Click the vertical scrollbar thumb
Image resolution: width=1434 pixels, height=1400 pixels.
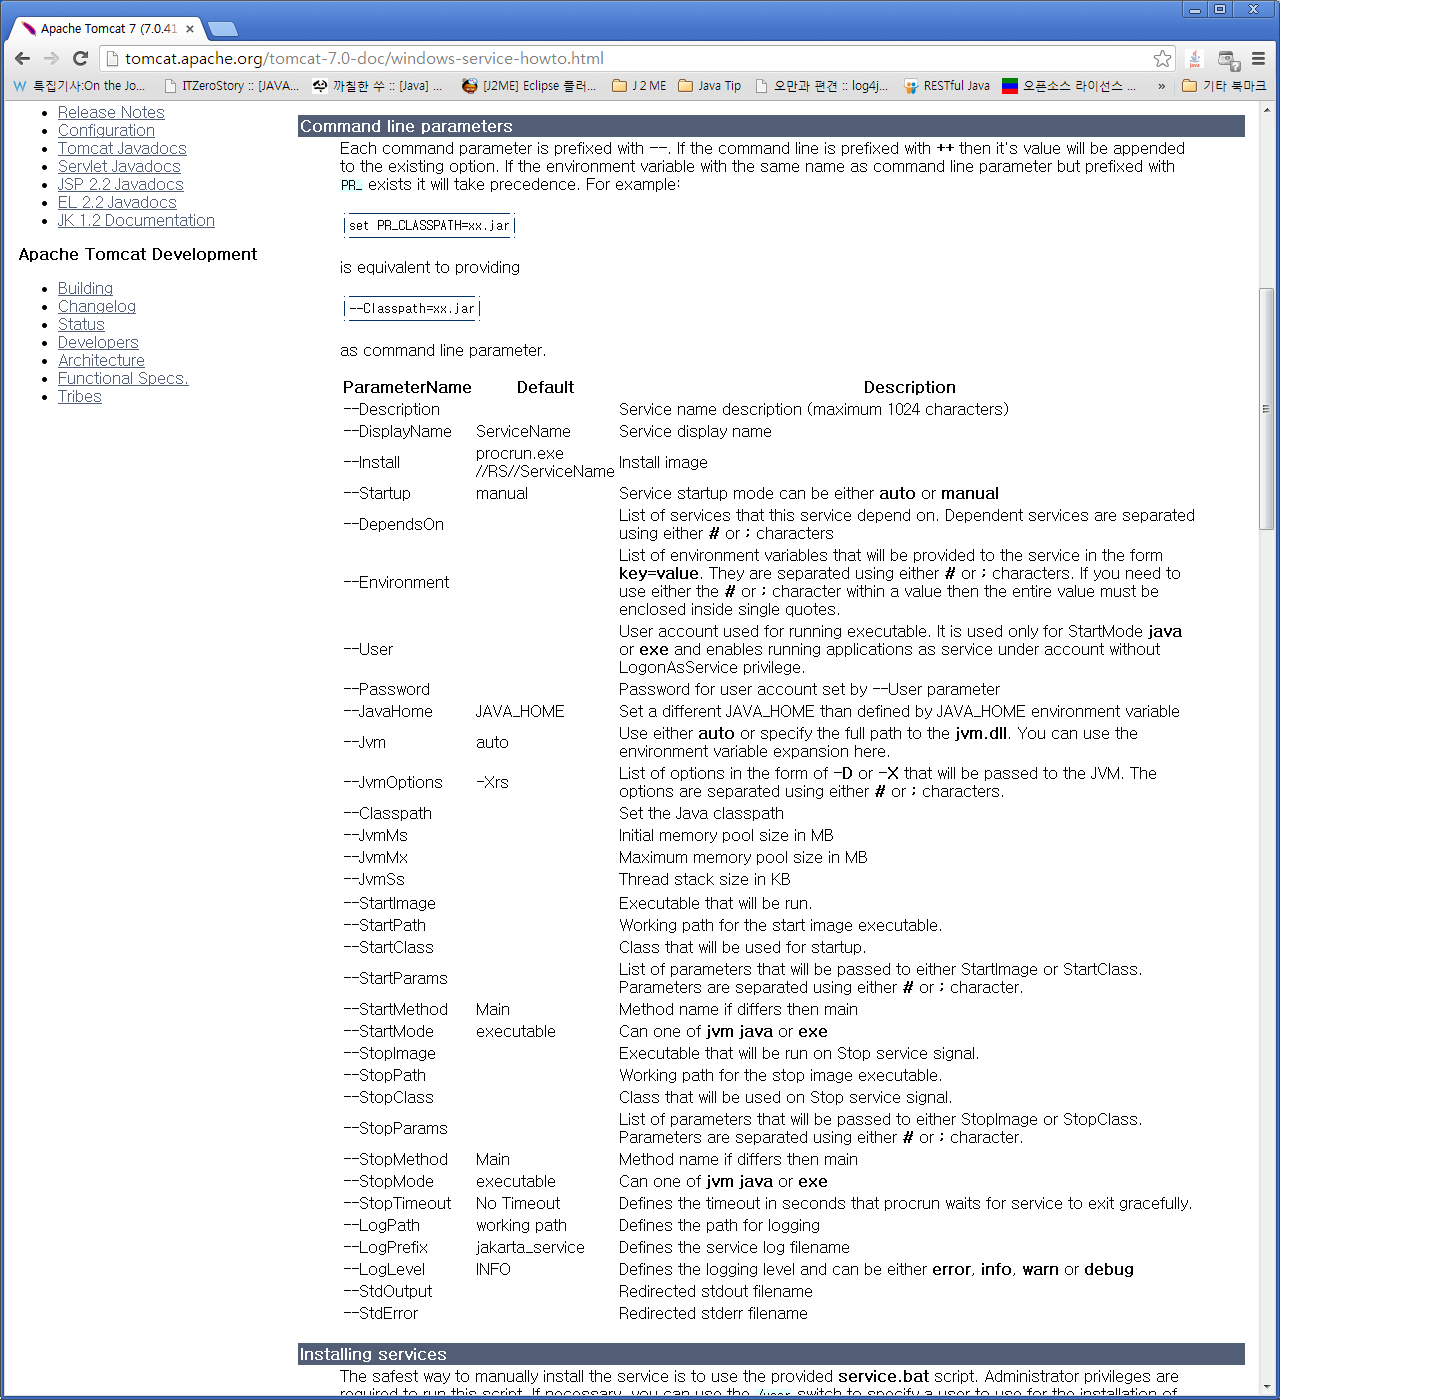click(x=1266, y=408)
